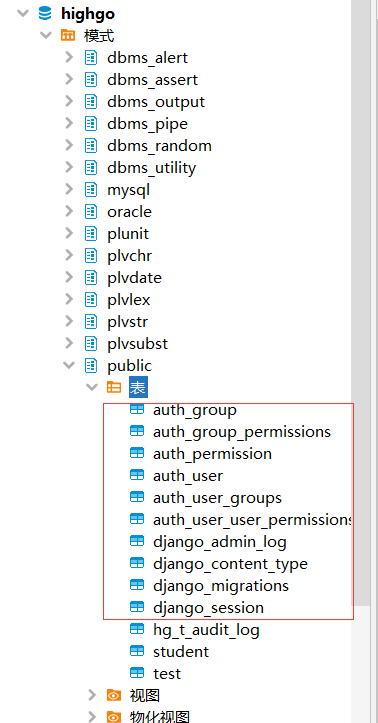This screenshot has height=723, width=378.
Task: Expand the 视图 views folder
Action: click(92, 695)
